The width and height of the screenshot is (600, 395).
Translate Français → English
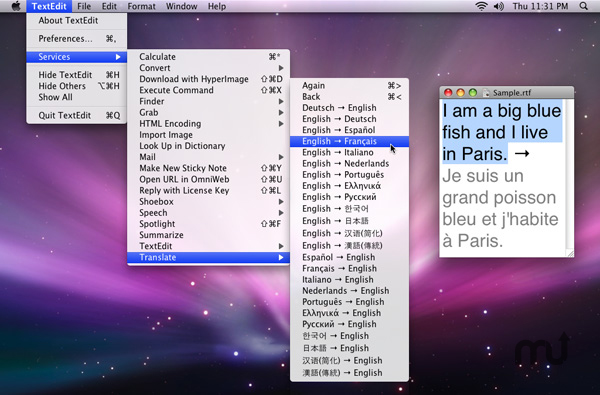point(349,268)
